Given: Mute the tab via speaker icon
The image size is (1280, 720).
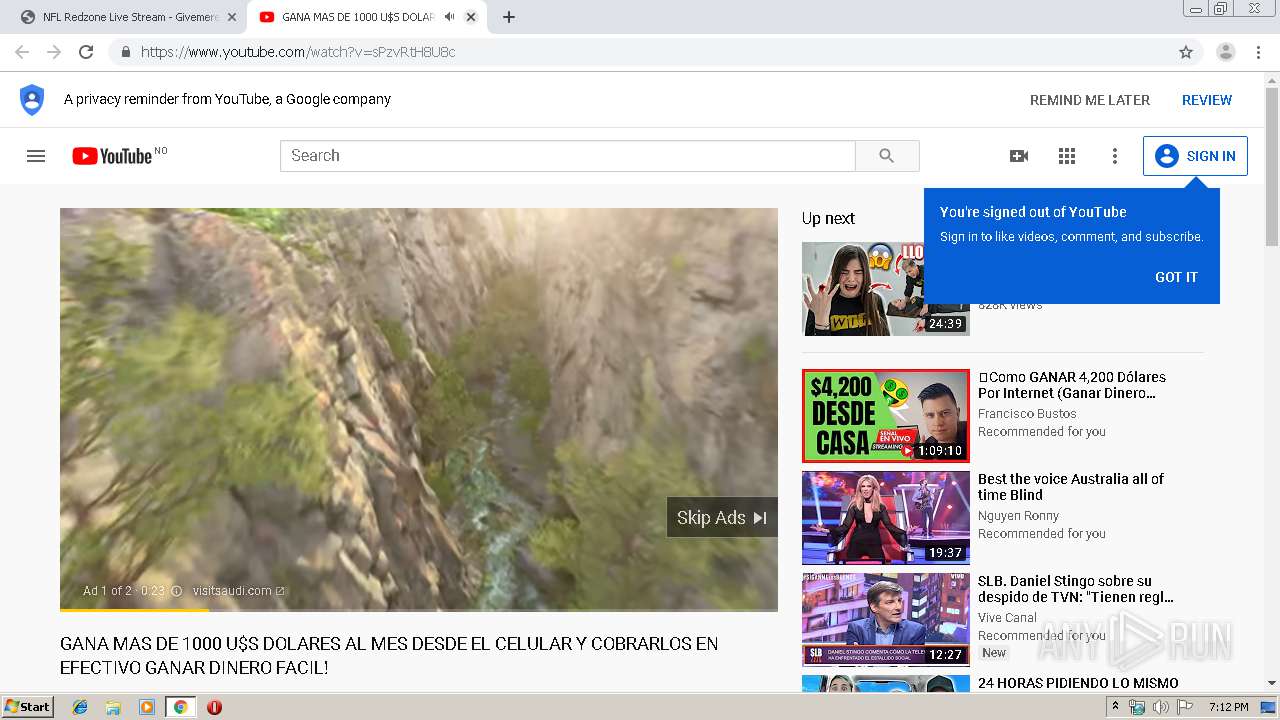Looking at the screenshot, I should [449, 17].
